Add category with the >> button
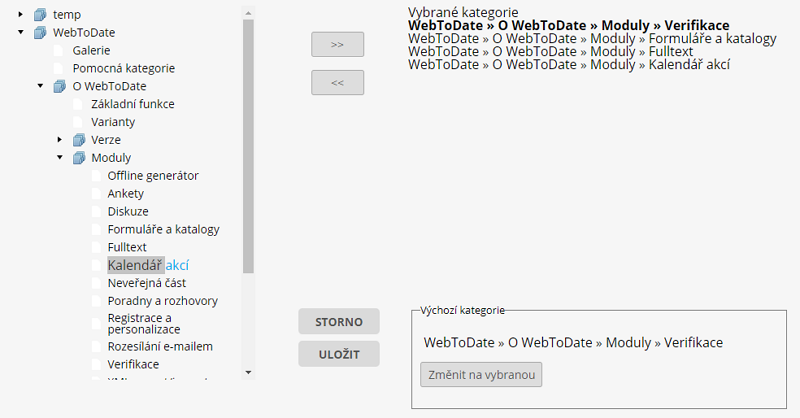This screenshot has width=800, height=418. pos(337,45)
